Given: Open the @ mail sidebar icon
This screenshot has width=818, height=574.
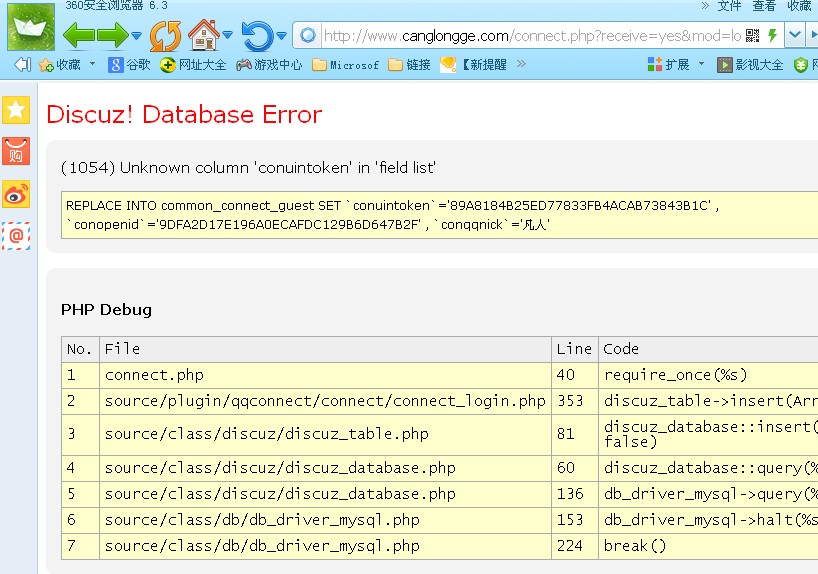Looking at the screenshot, I should tap(16, 236).
